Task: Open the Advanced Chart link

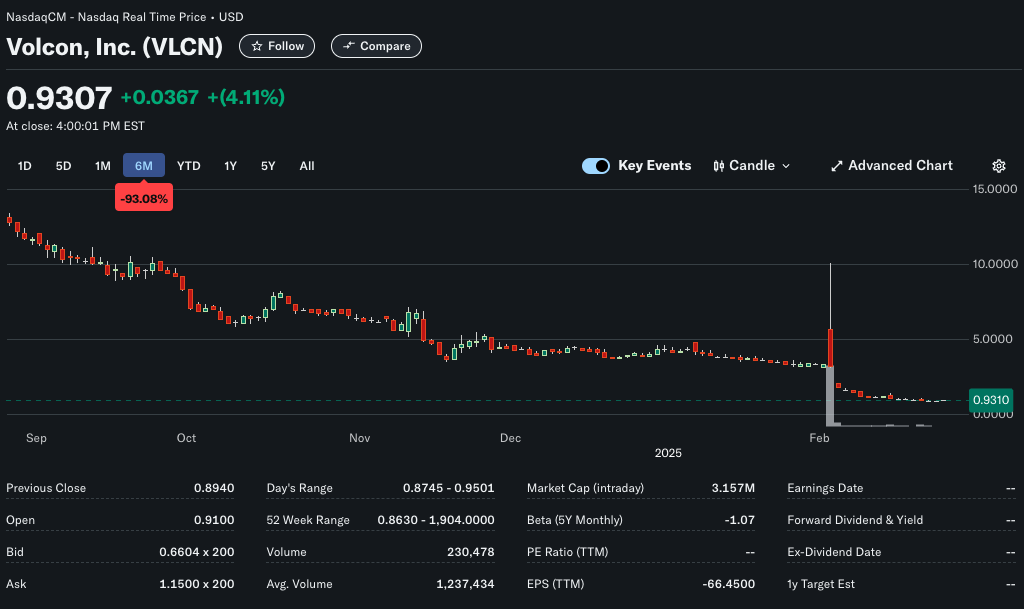Action: pos(891,166)
